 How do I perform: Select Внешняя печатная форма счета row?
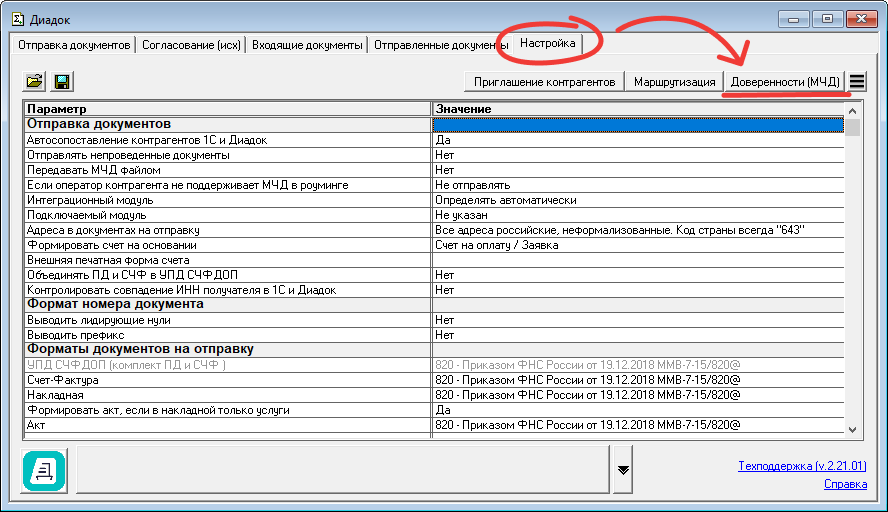(x=434, y=260)
